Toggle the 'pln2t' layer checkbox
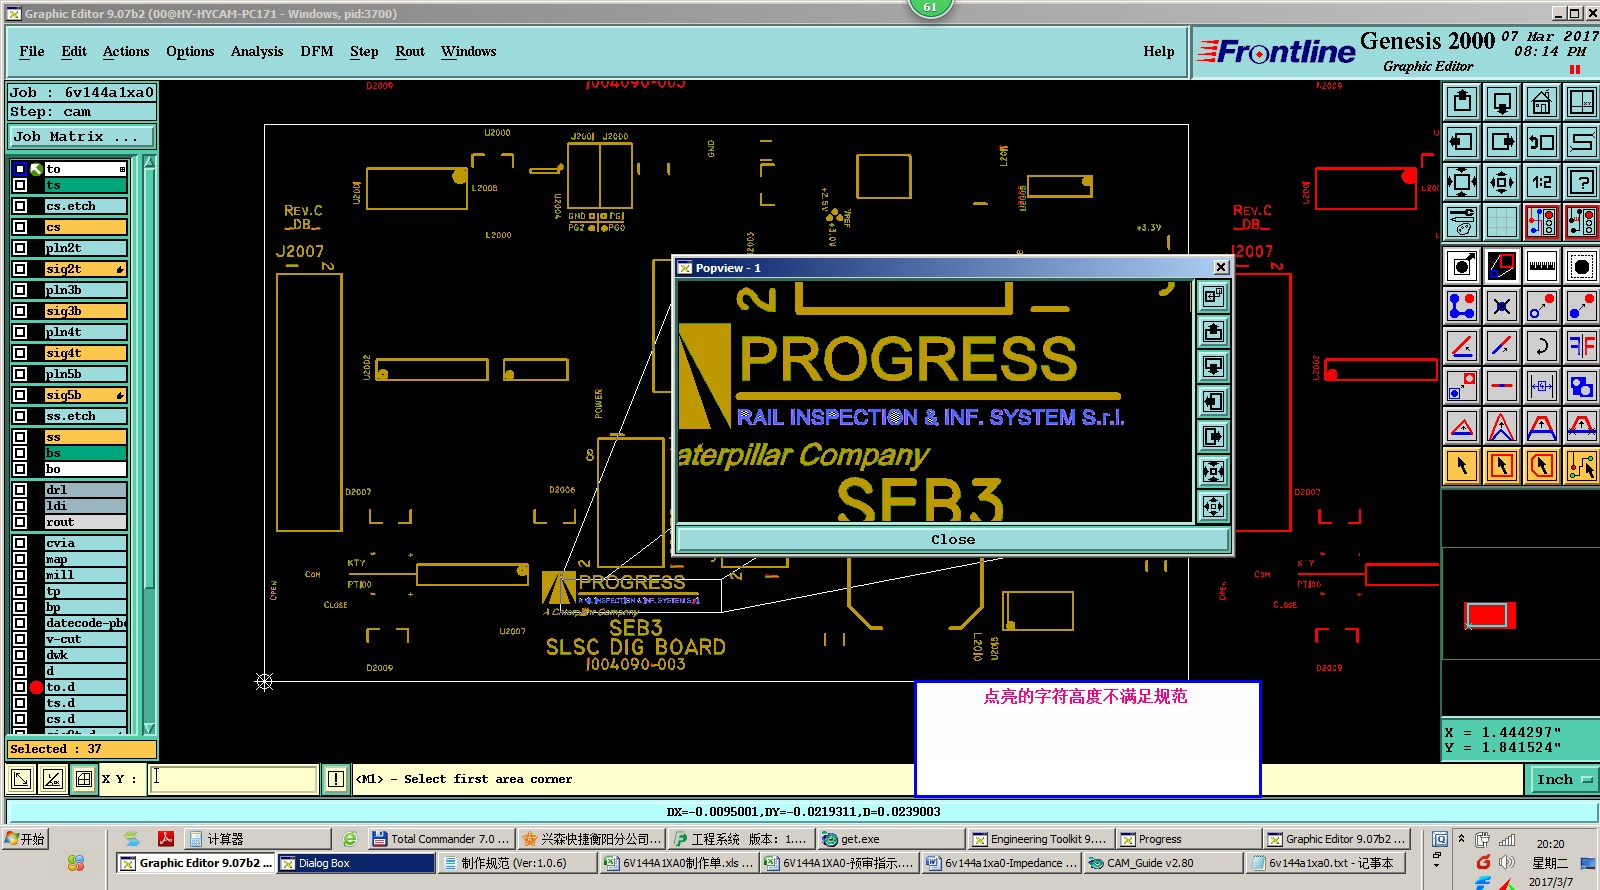Viewport: 1600px width, 890px height. (x=20, y=248)
